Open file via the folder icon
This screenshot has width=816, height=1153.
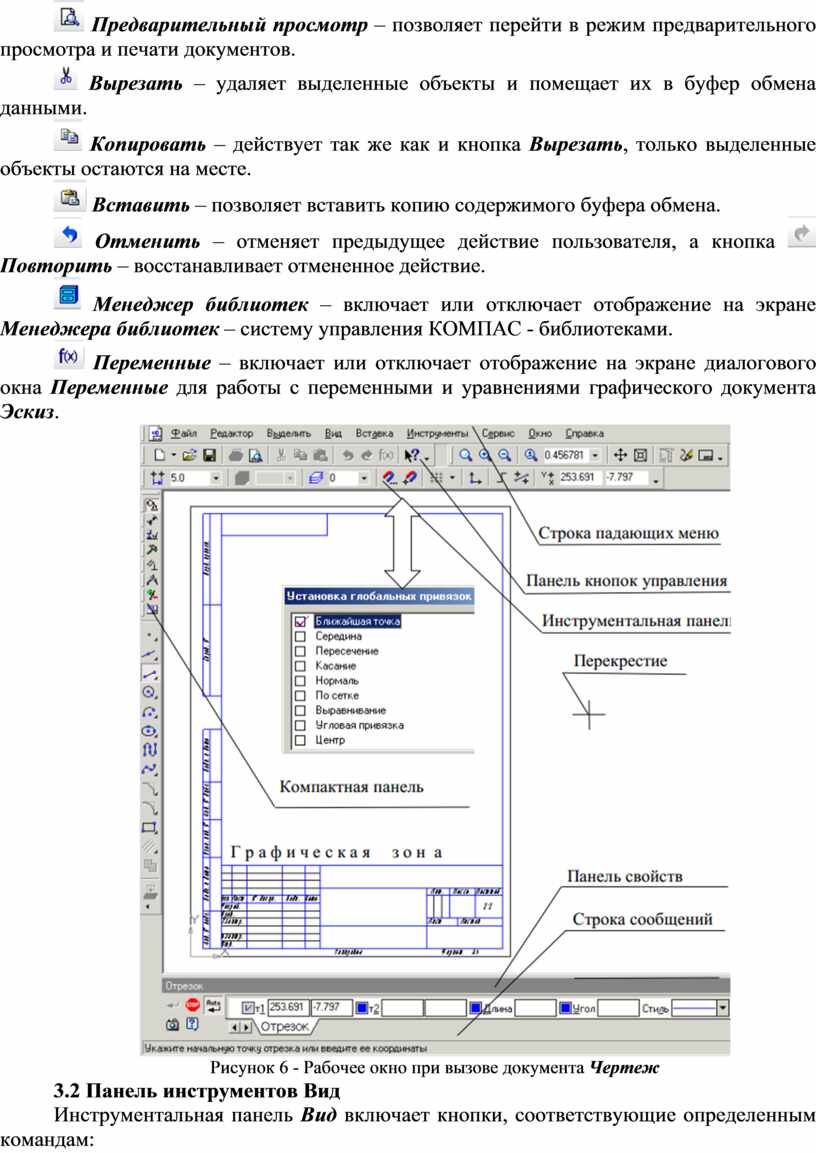(188, 456)
